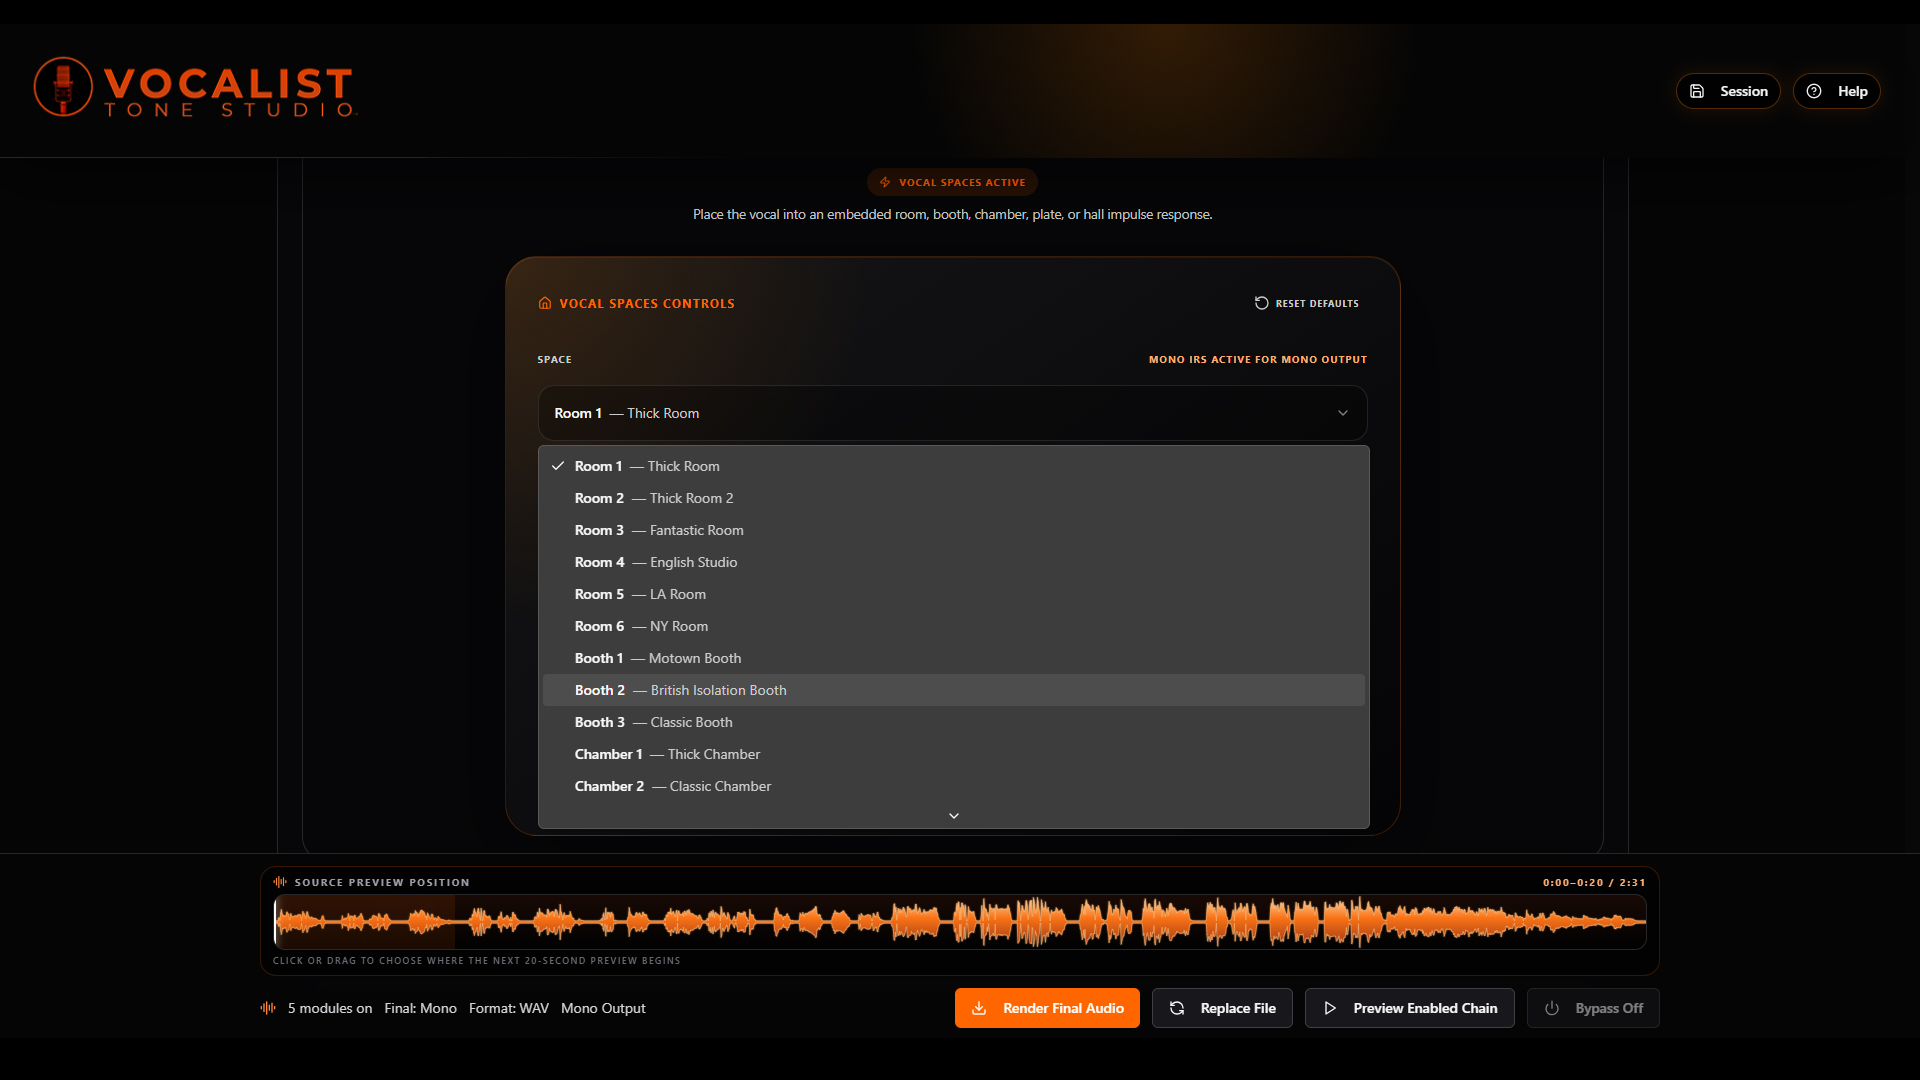
Task: Click the 'Final: Mono' status text
Action: [420, 1008]
